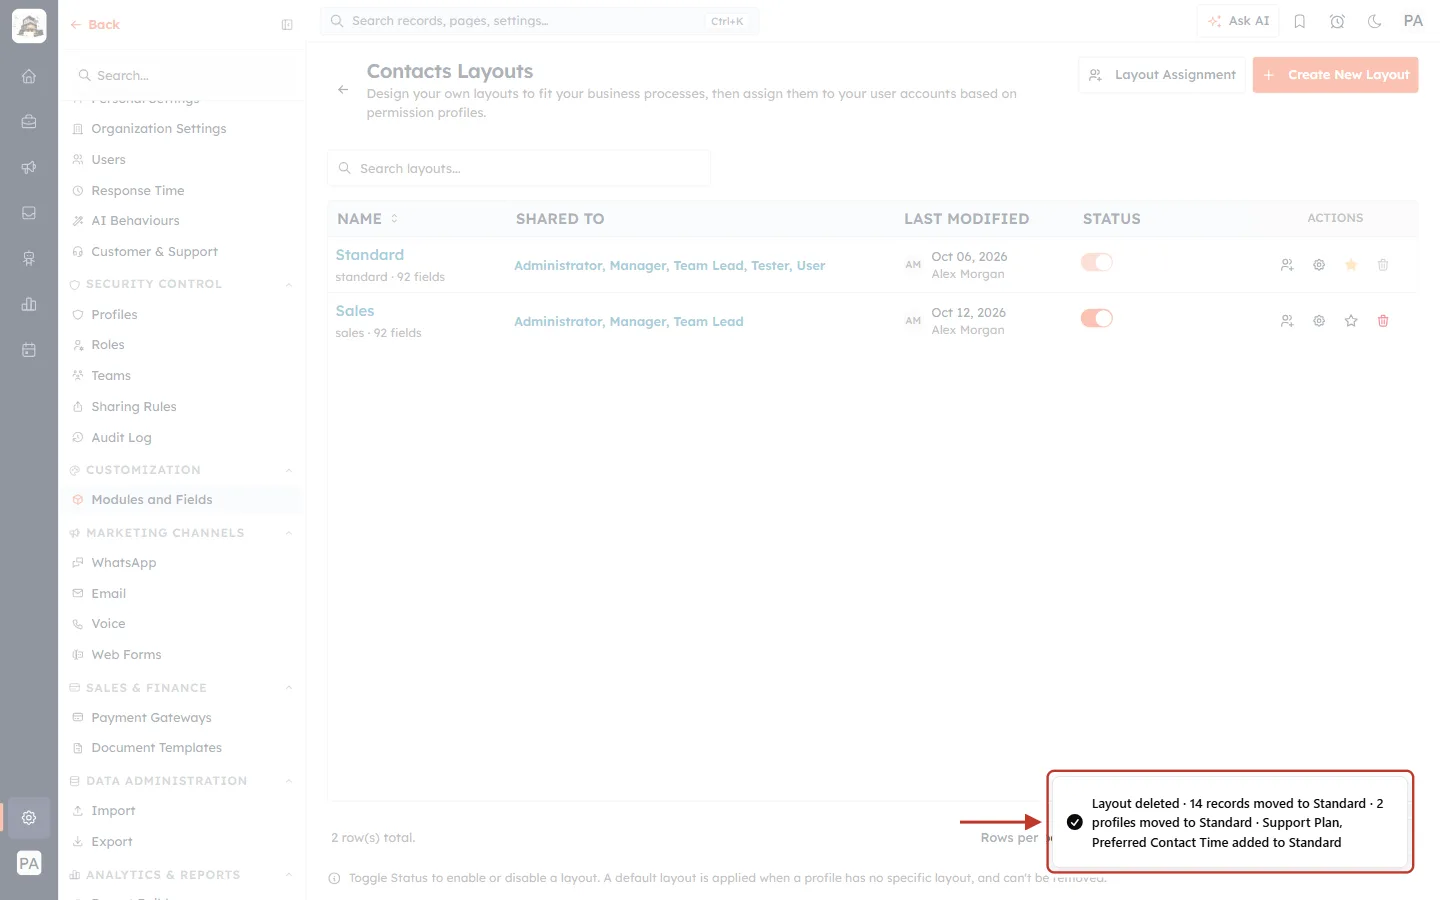Click the Ask AI button

coord(1238,21)
